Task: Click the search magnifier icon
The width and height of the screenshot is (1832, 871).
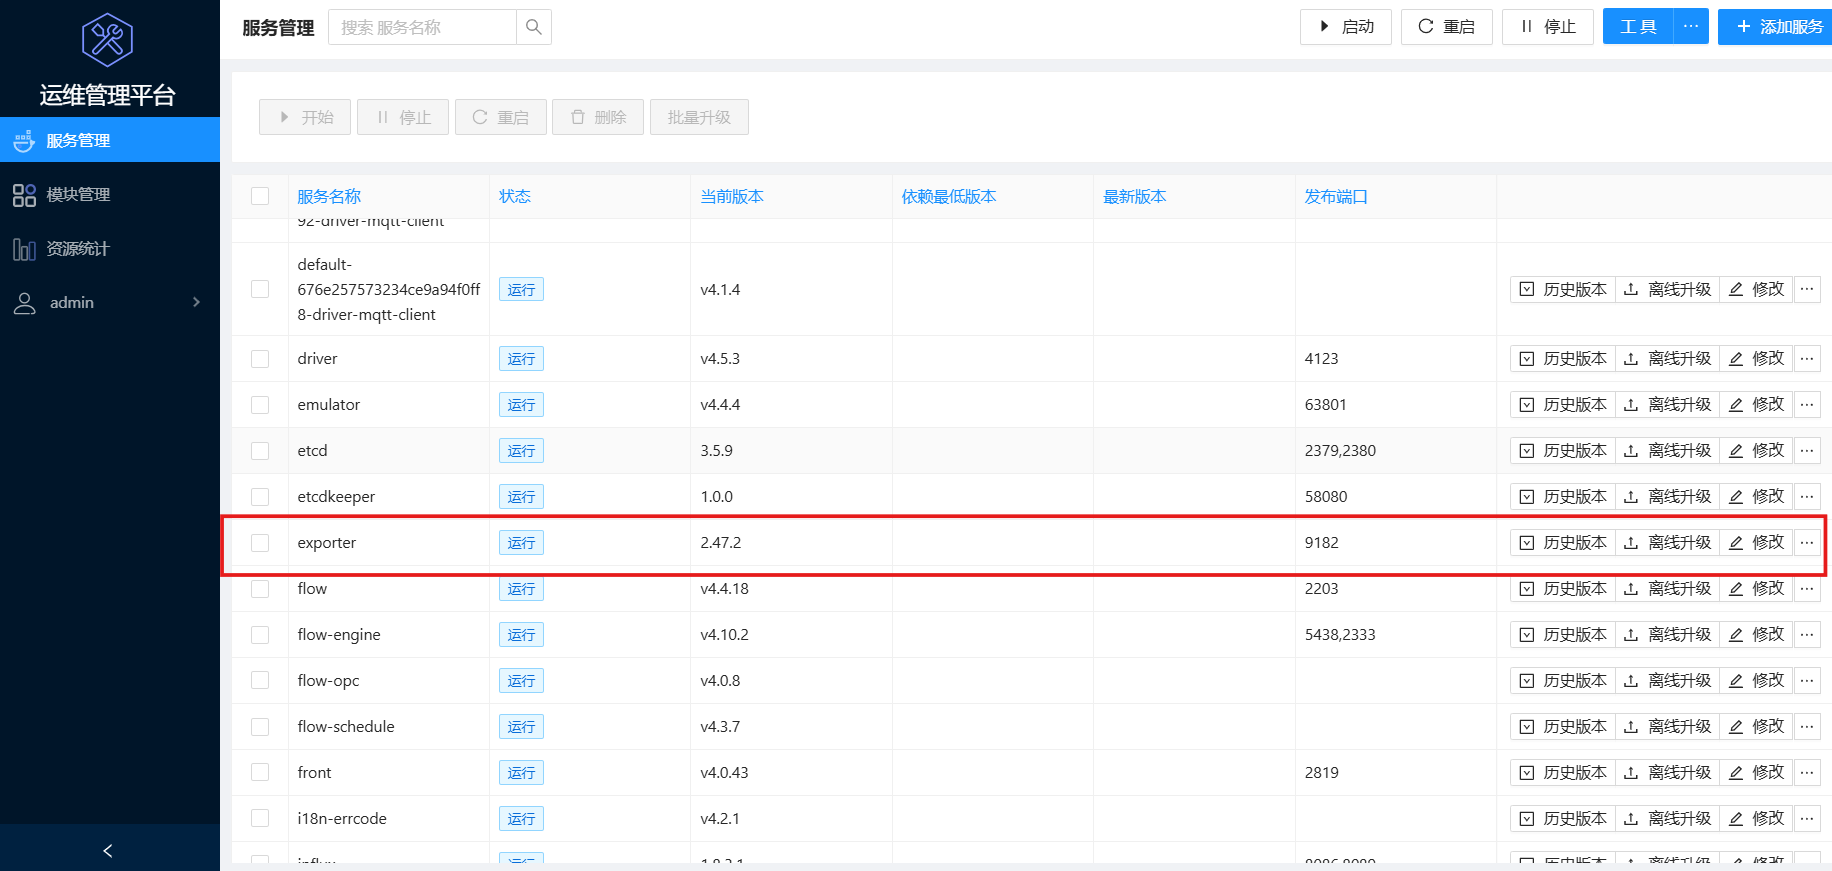Action: click(x=534, y=27)
